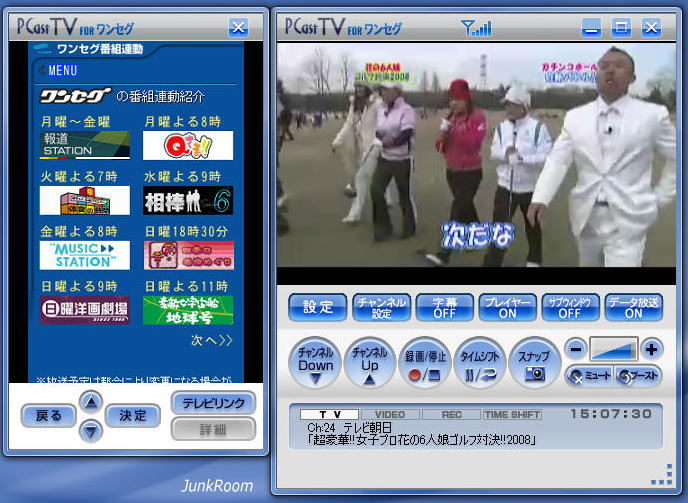Click the Channel Up button
The width and height of the screenshot is (688, 503).
[x=369, y=363]
